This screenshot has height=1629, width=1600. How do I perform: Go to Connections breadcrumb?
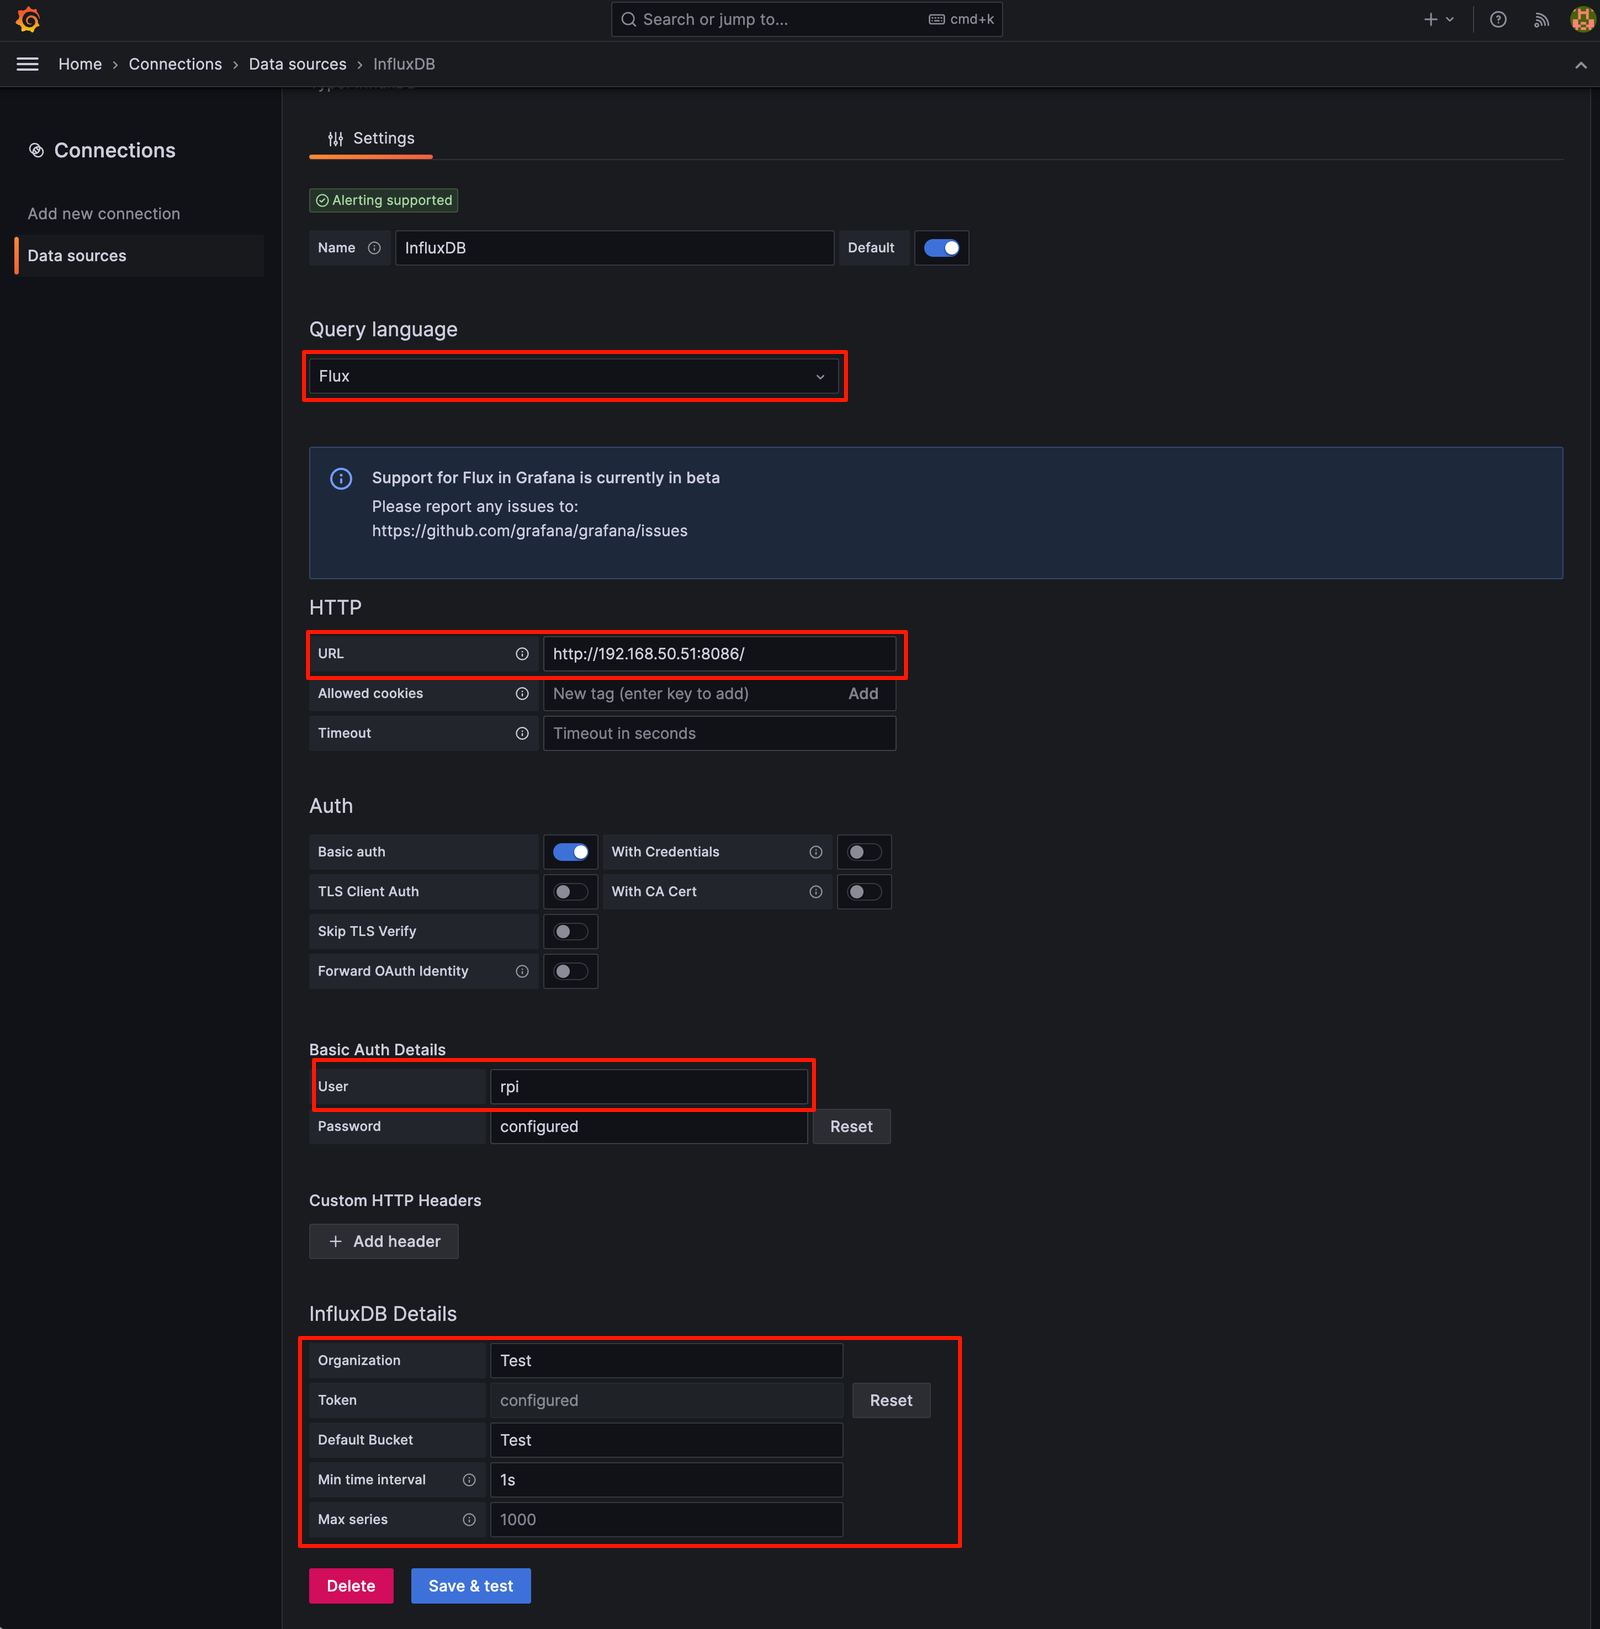click(x=175, y=64)
